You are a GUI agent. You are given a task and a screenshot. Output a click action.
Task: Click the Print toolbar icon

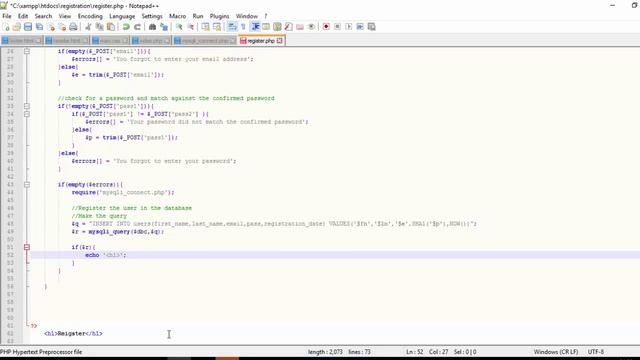click(x=73, y=27)
